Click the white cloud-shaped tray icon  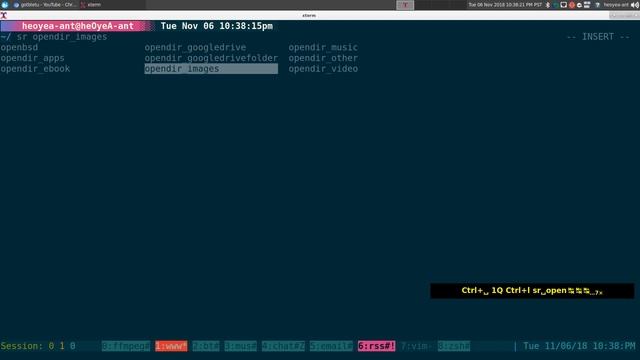click(579, 5)
